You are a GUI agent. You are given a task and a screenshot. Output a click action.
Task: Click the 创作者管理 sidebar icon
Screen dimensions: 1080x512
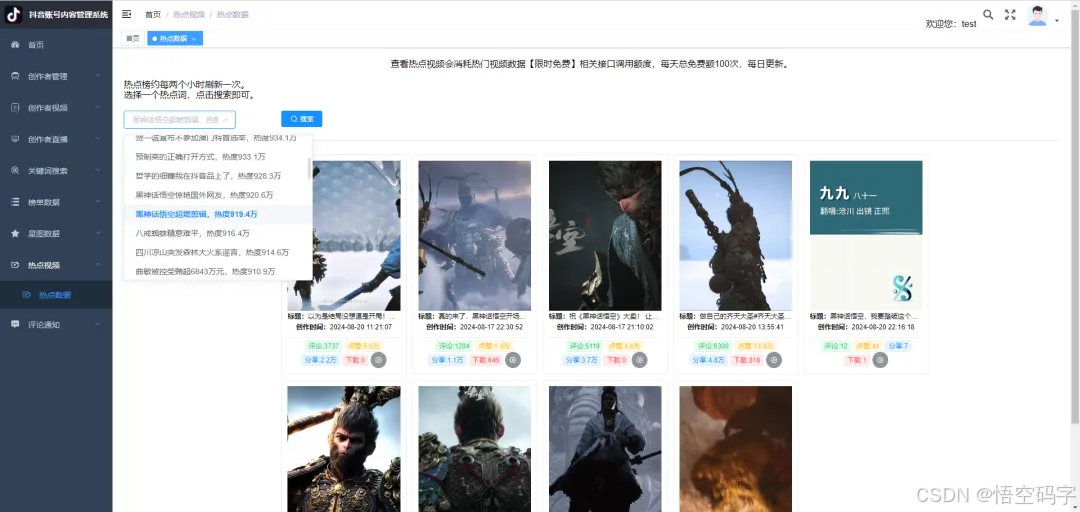click(15, 76)
